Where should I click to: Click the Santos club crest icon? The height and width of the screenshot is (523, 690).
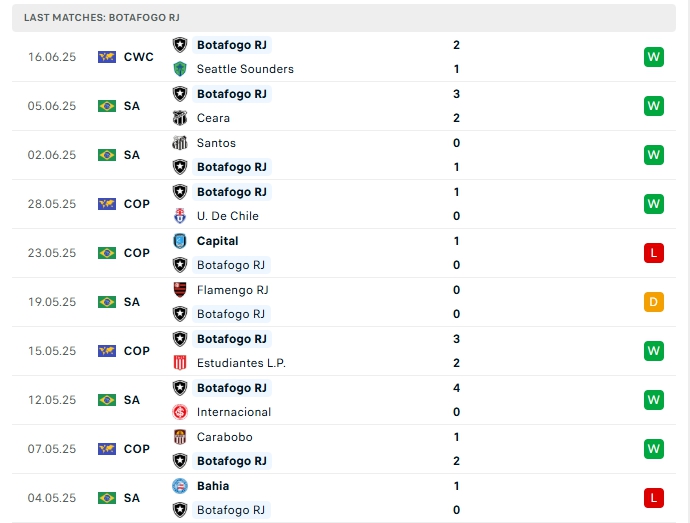pos(180,143)
